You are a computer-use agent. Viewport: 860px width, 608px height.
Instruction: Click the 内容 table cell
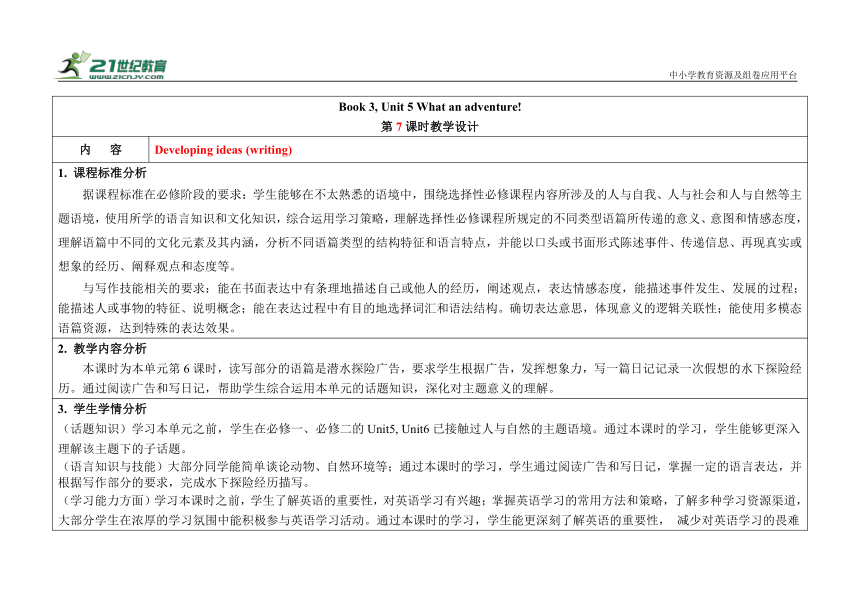[100, 150]
